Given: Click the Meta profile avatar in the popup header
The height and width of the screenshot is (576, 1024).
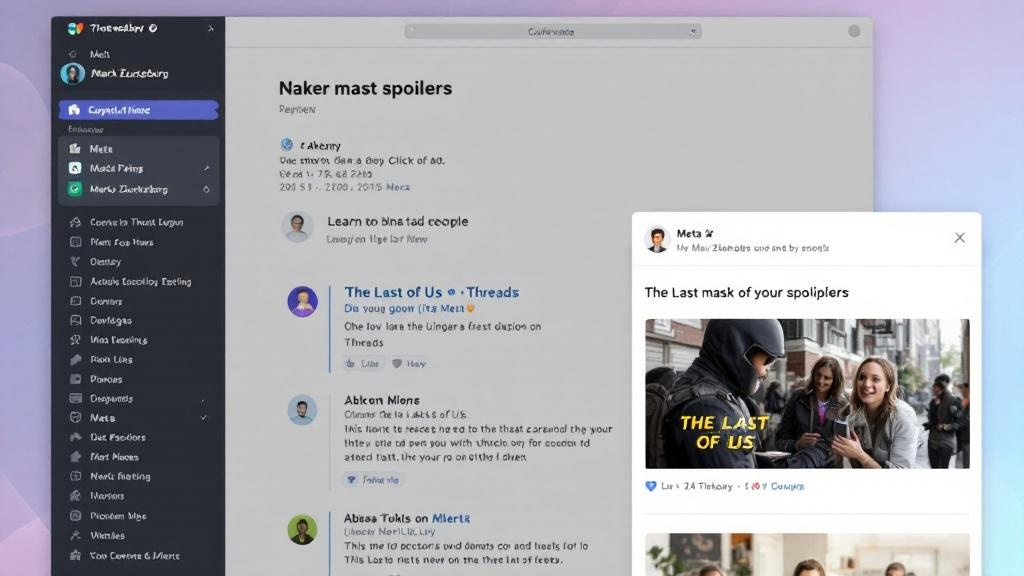Looking at the screenshot, I should [x=658, y=239].
